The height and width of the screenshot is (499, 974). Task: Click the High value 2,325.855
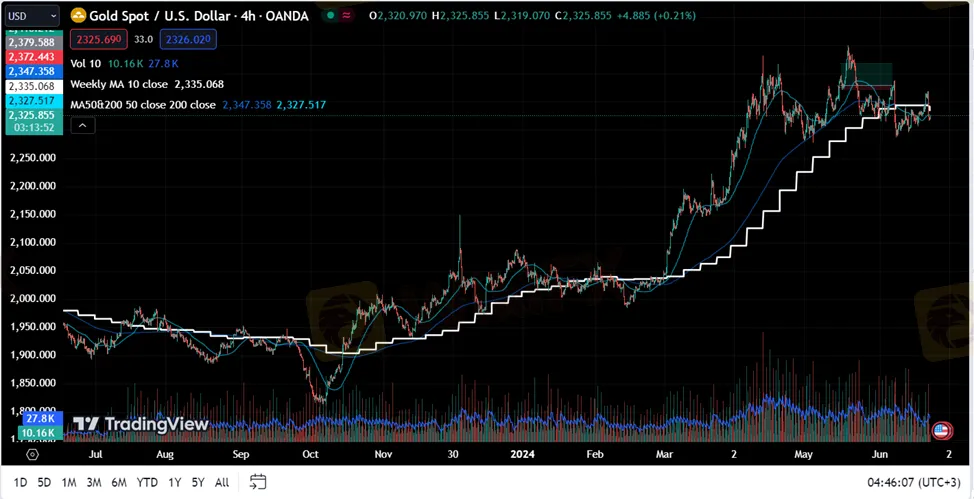(462, 16)
